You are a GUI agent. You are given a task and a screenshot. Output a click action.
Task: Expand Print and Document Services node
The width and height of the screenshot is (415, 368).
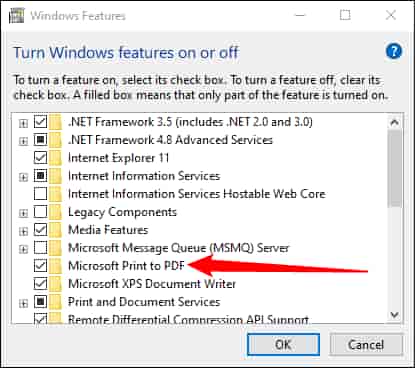pyautogui.click(x=23, y=303)
